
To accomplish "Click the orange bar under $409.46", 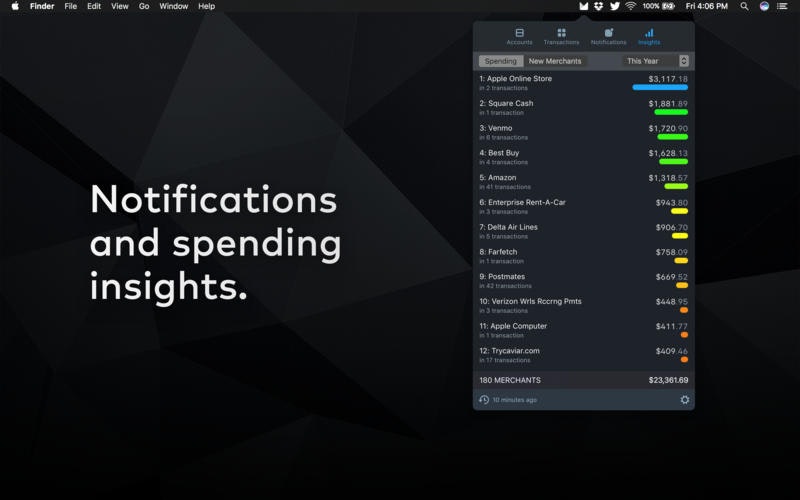I will pos(684,360).
